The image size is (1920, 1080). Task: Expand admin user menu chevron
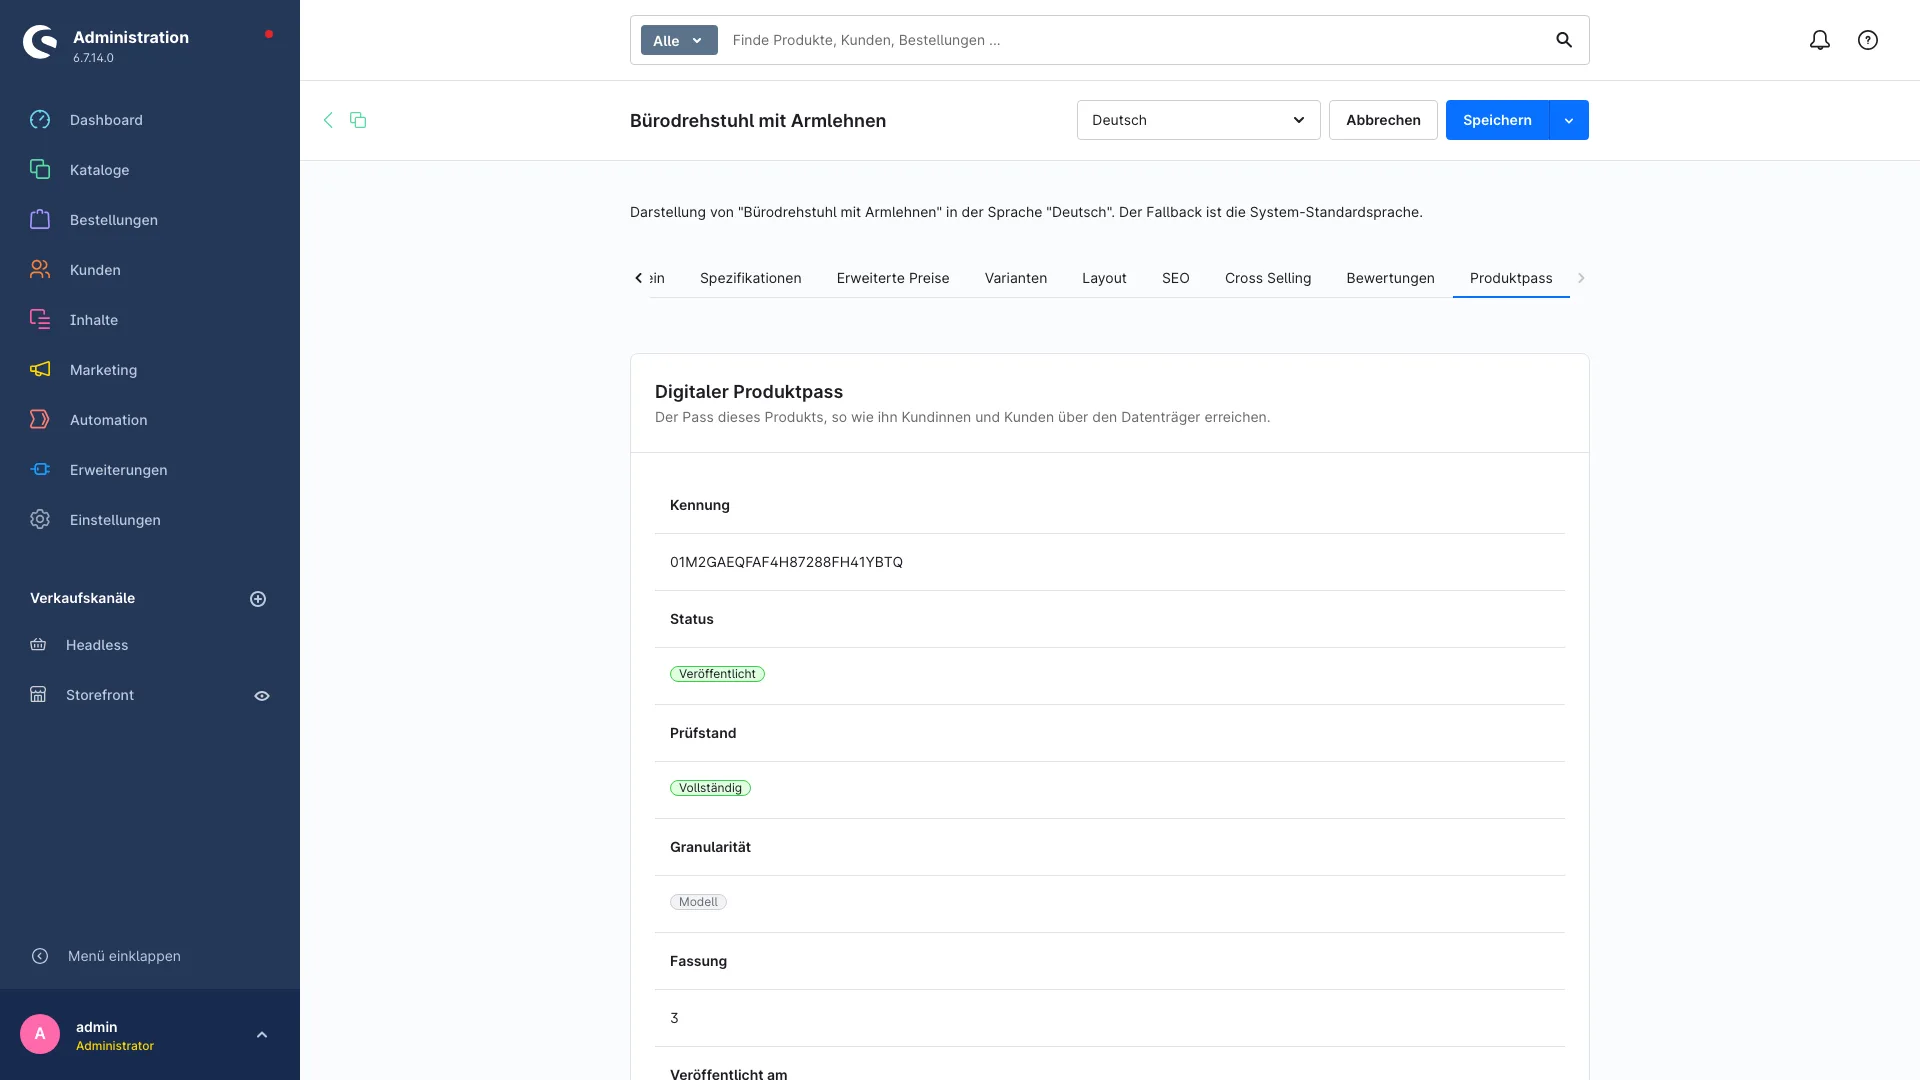tap(262, 1035)
